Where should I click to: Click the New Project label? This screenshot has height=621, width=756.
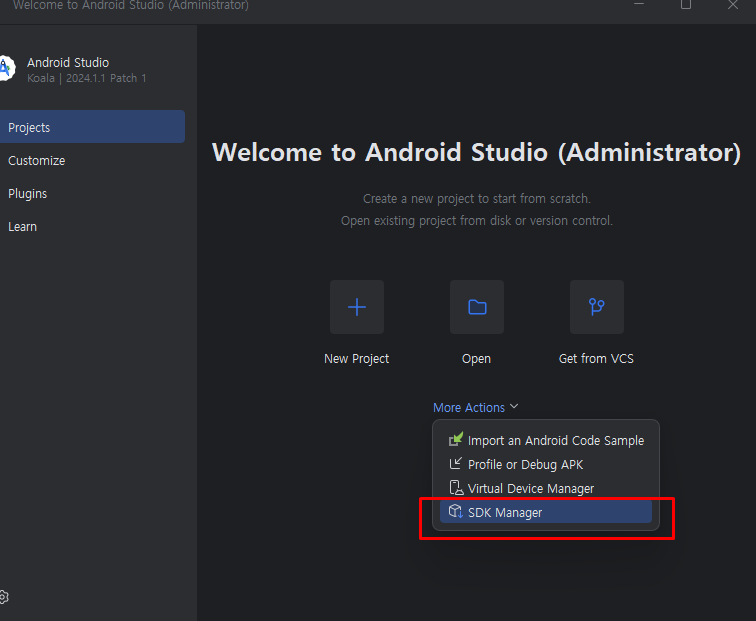(356, 359)
